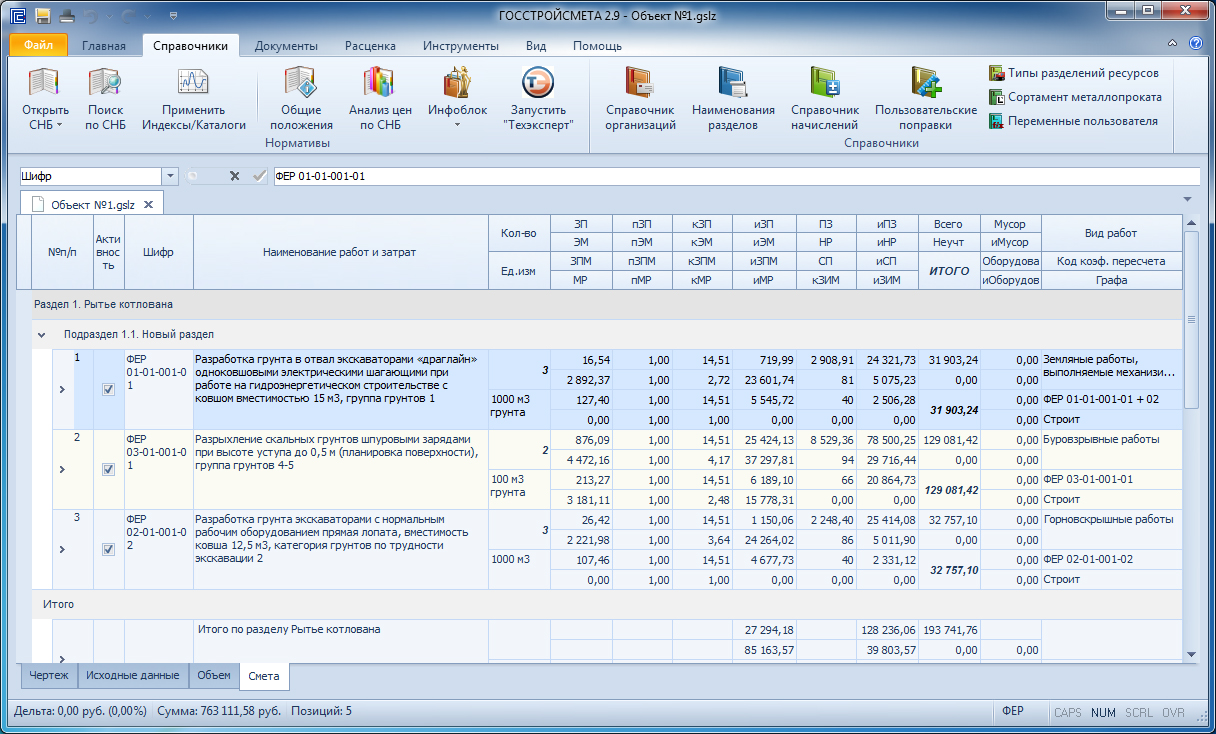Image resolution: width=1216 pixels, height=734 pixels.
Task: Toggle activity checkbox for ФЕР 01-01-001-01 row
Action: point(108,389)
